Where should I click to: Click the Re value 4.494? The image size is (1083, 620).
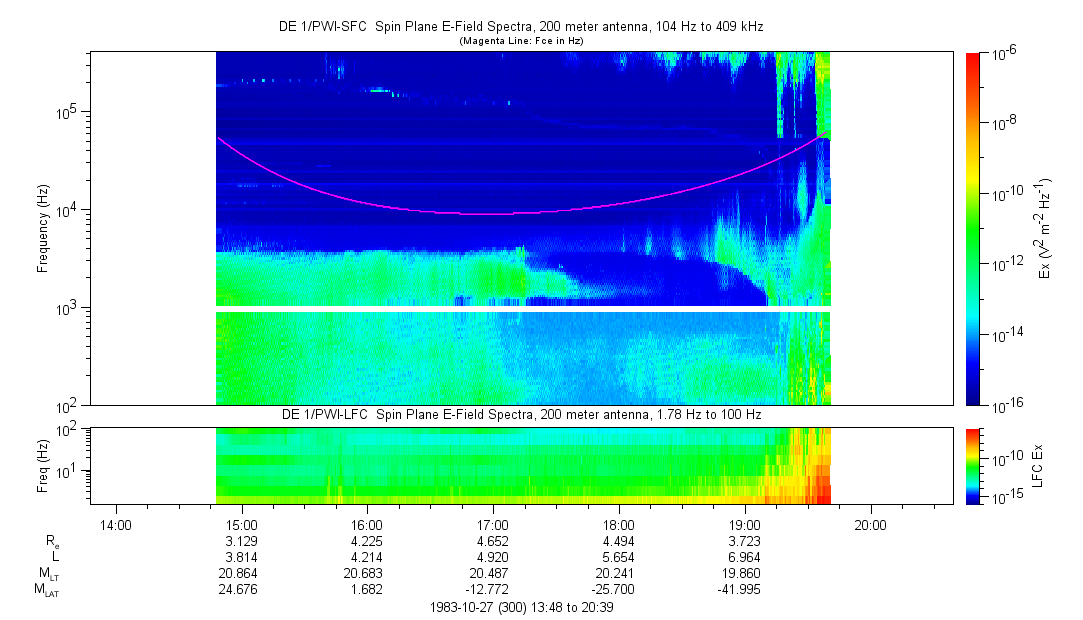click(x=618, y=541)
